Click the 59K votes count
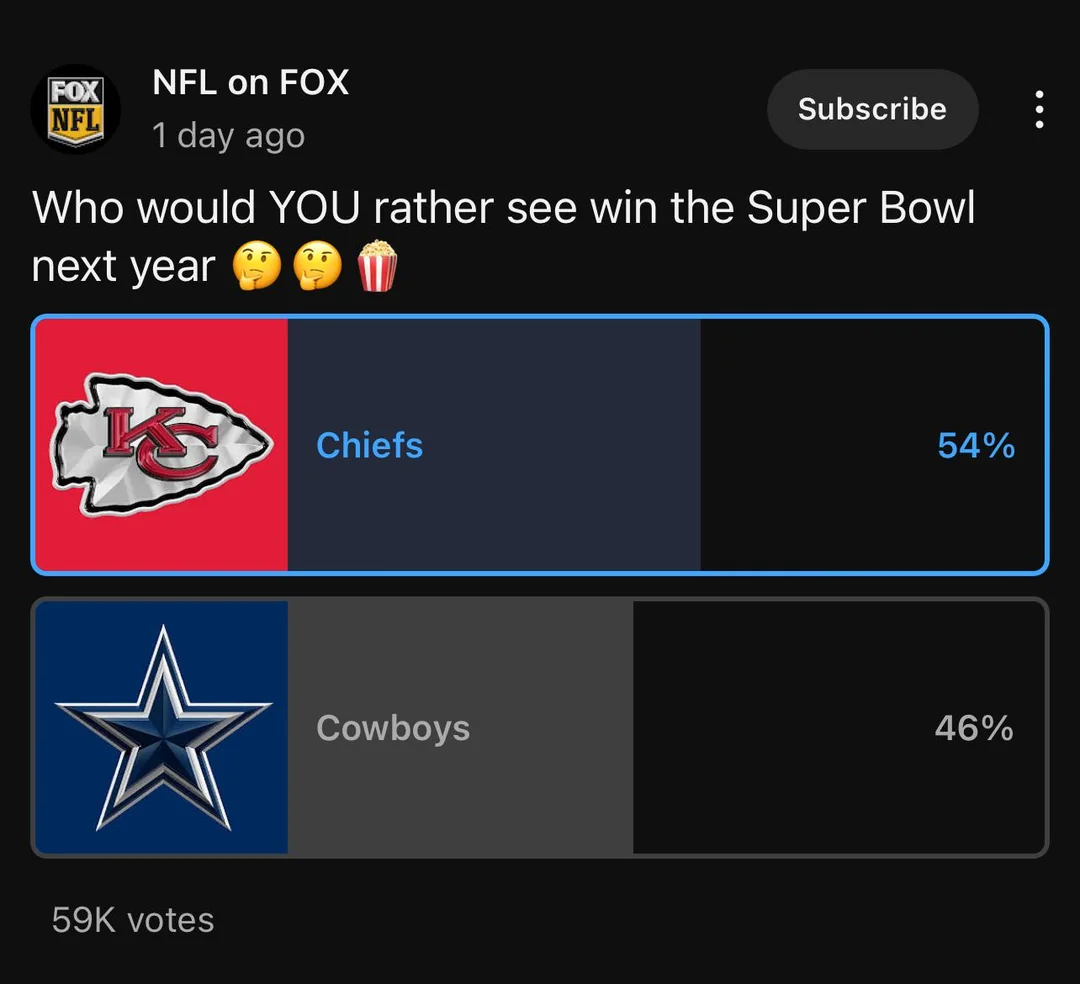Viewport: 1080px width, 984px height. [x=133, y=920]
